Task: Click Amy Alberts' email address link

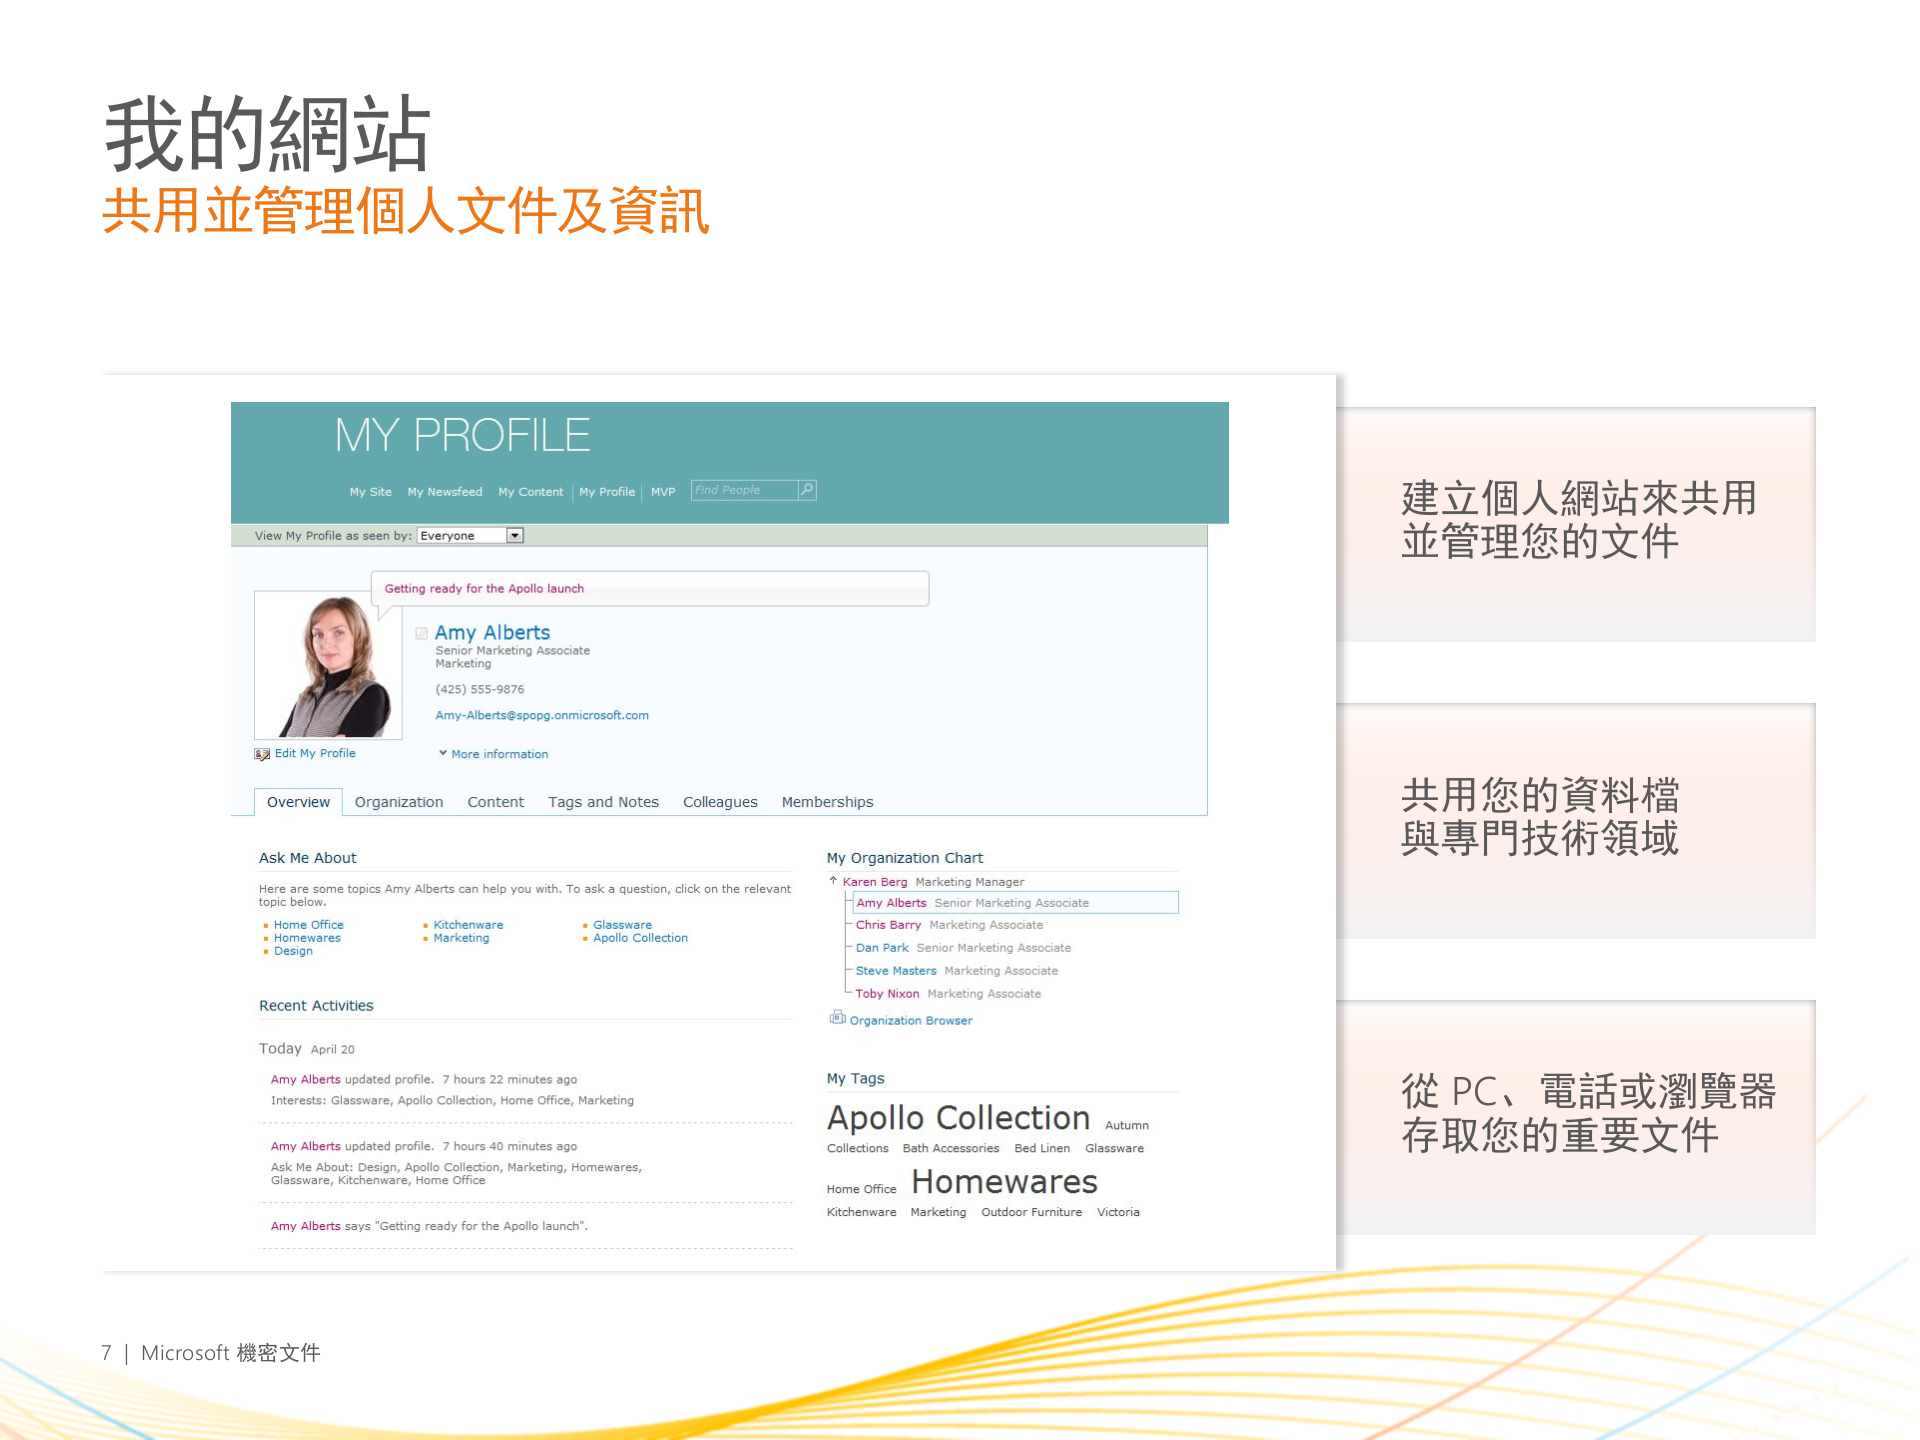Action: [541, 715]
